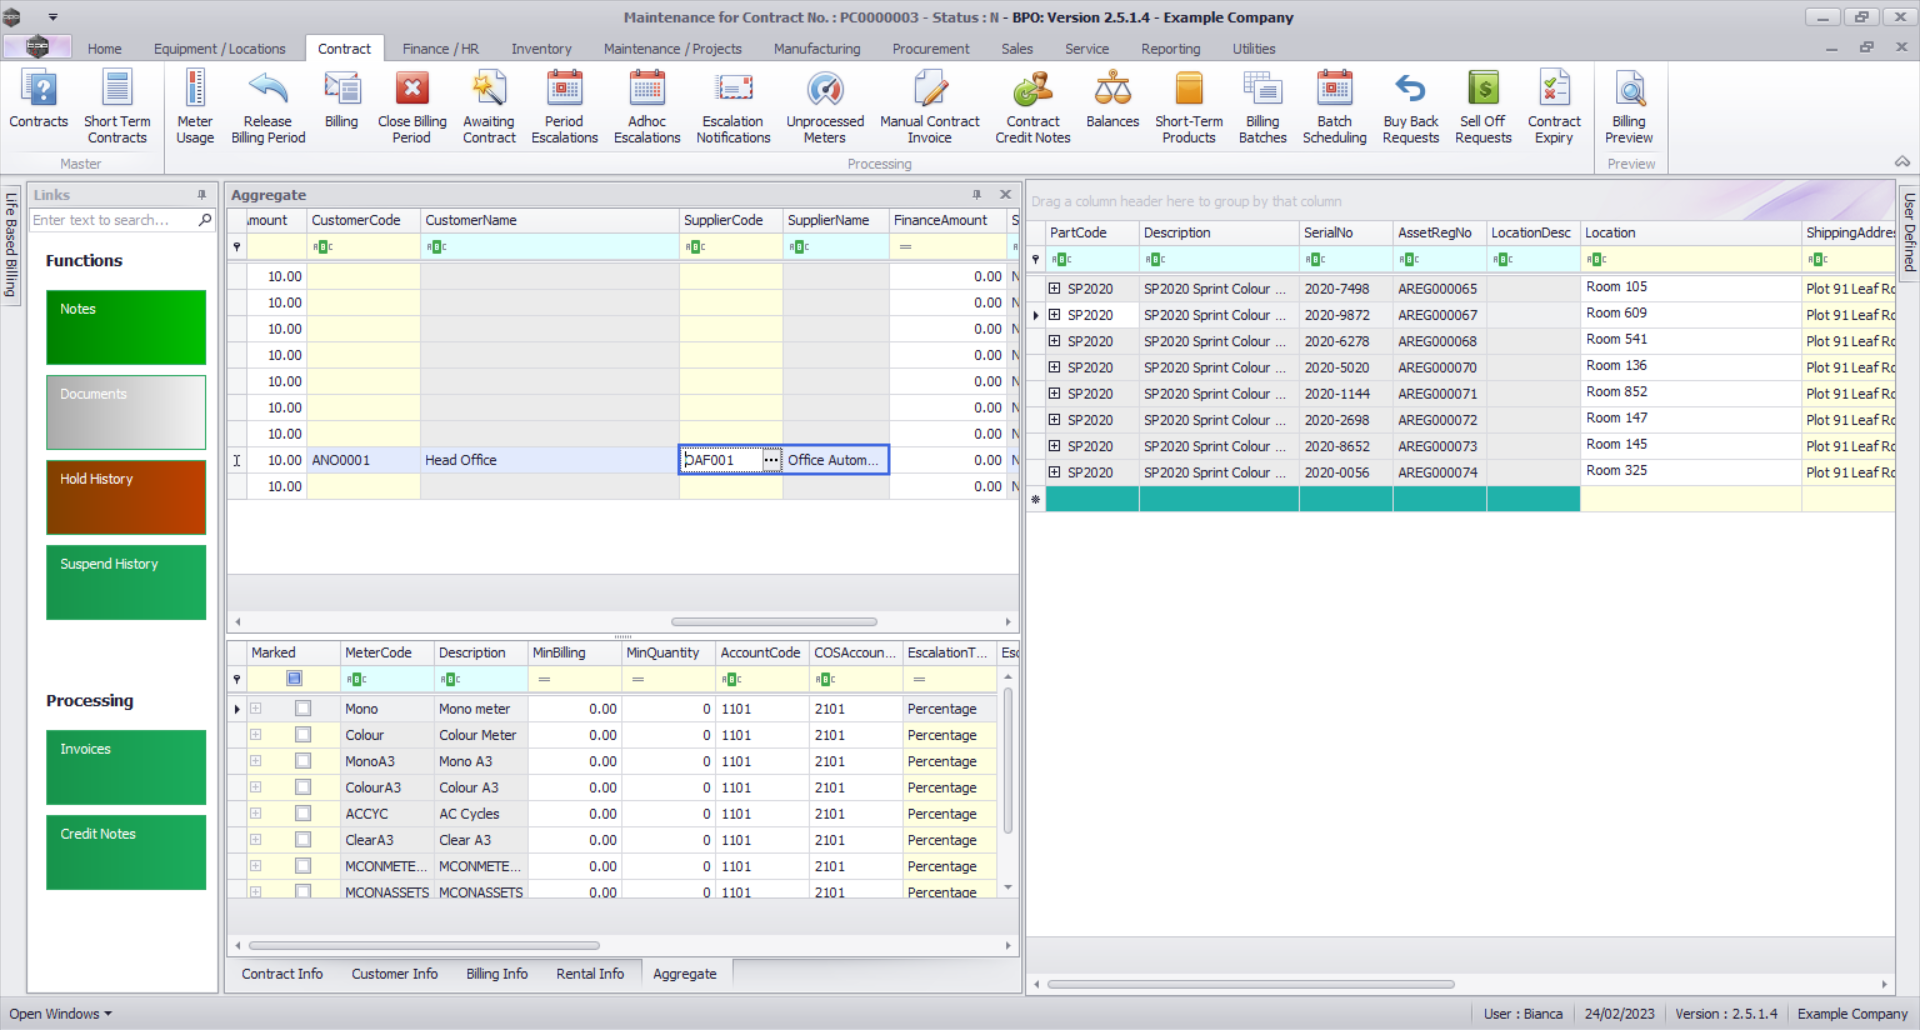Tick the Marked checkbox for Mono meter

[303, 709]
